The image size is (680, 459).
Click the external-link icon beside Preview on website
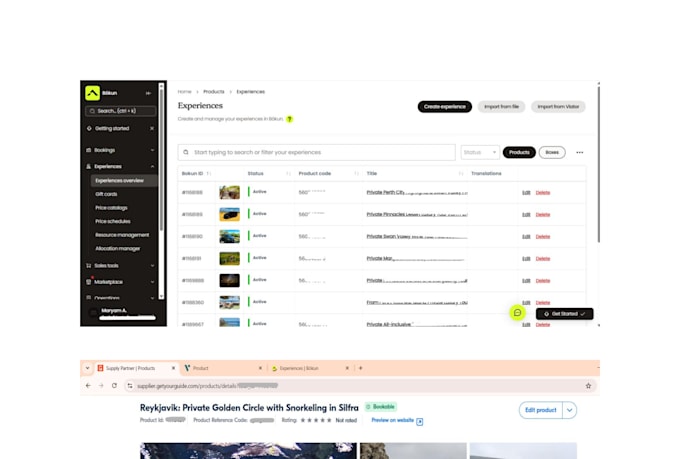pos(419,422)
